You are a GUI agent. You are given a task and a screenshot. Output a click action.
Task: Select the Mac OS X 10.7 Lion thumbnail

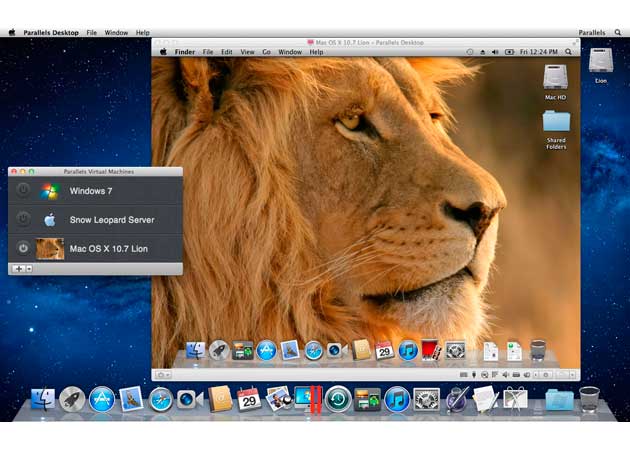pos(50,247)
